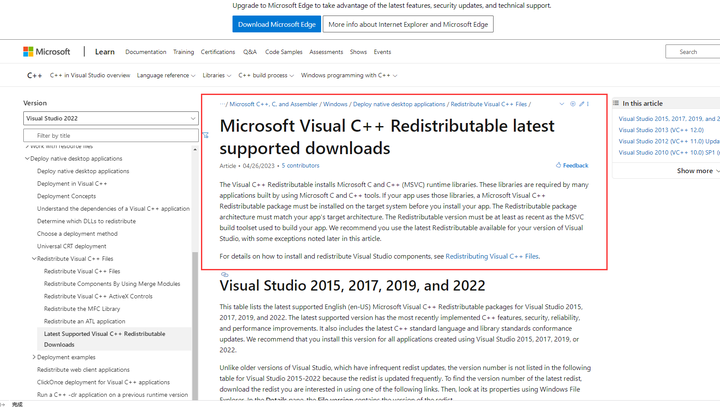This screenshot has height=408, width=720.
Task: Click the Download Microsoft Edge button
Action: point(276,24)
